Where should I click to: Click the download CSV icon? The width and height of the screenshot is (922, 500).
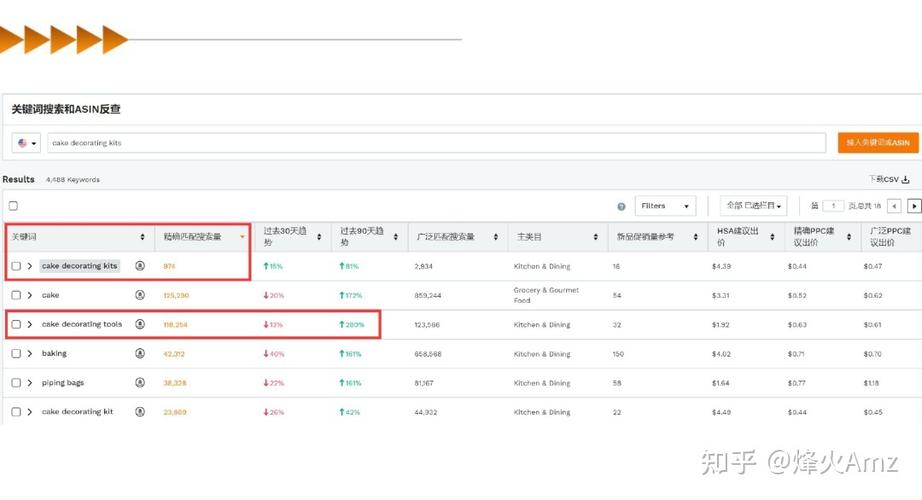click(x=906, y=180)
